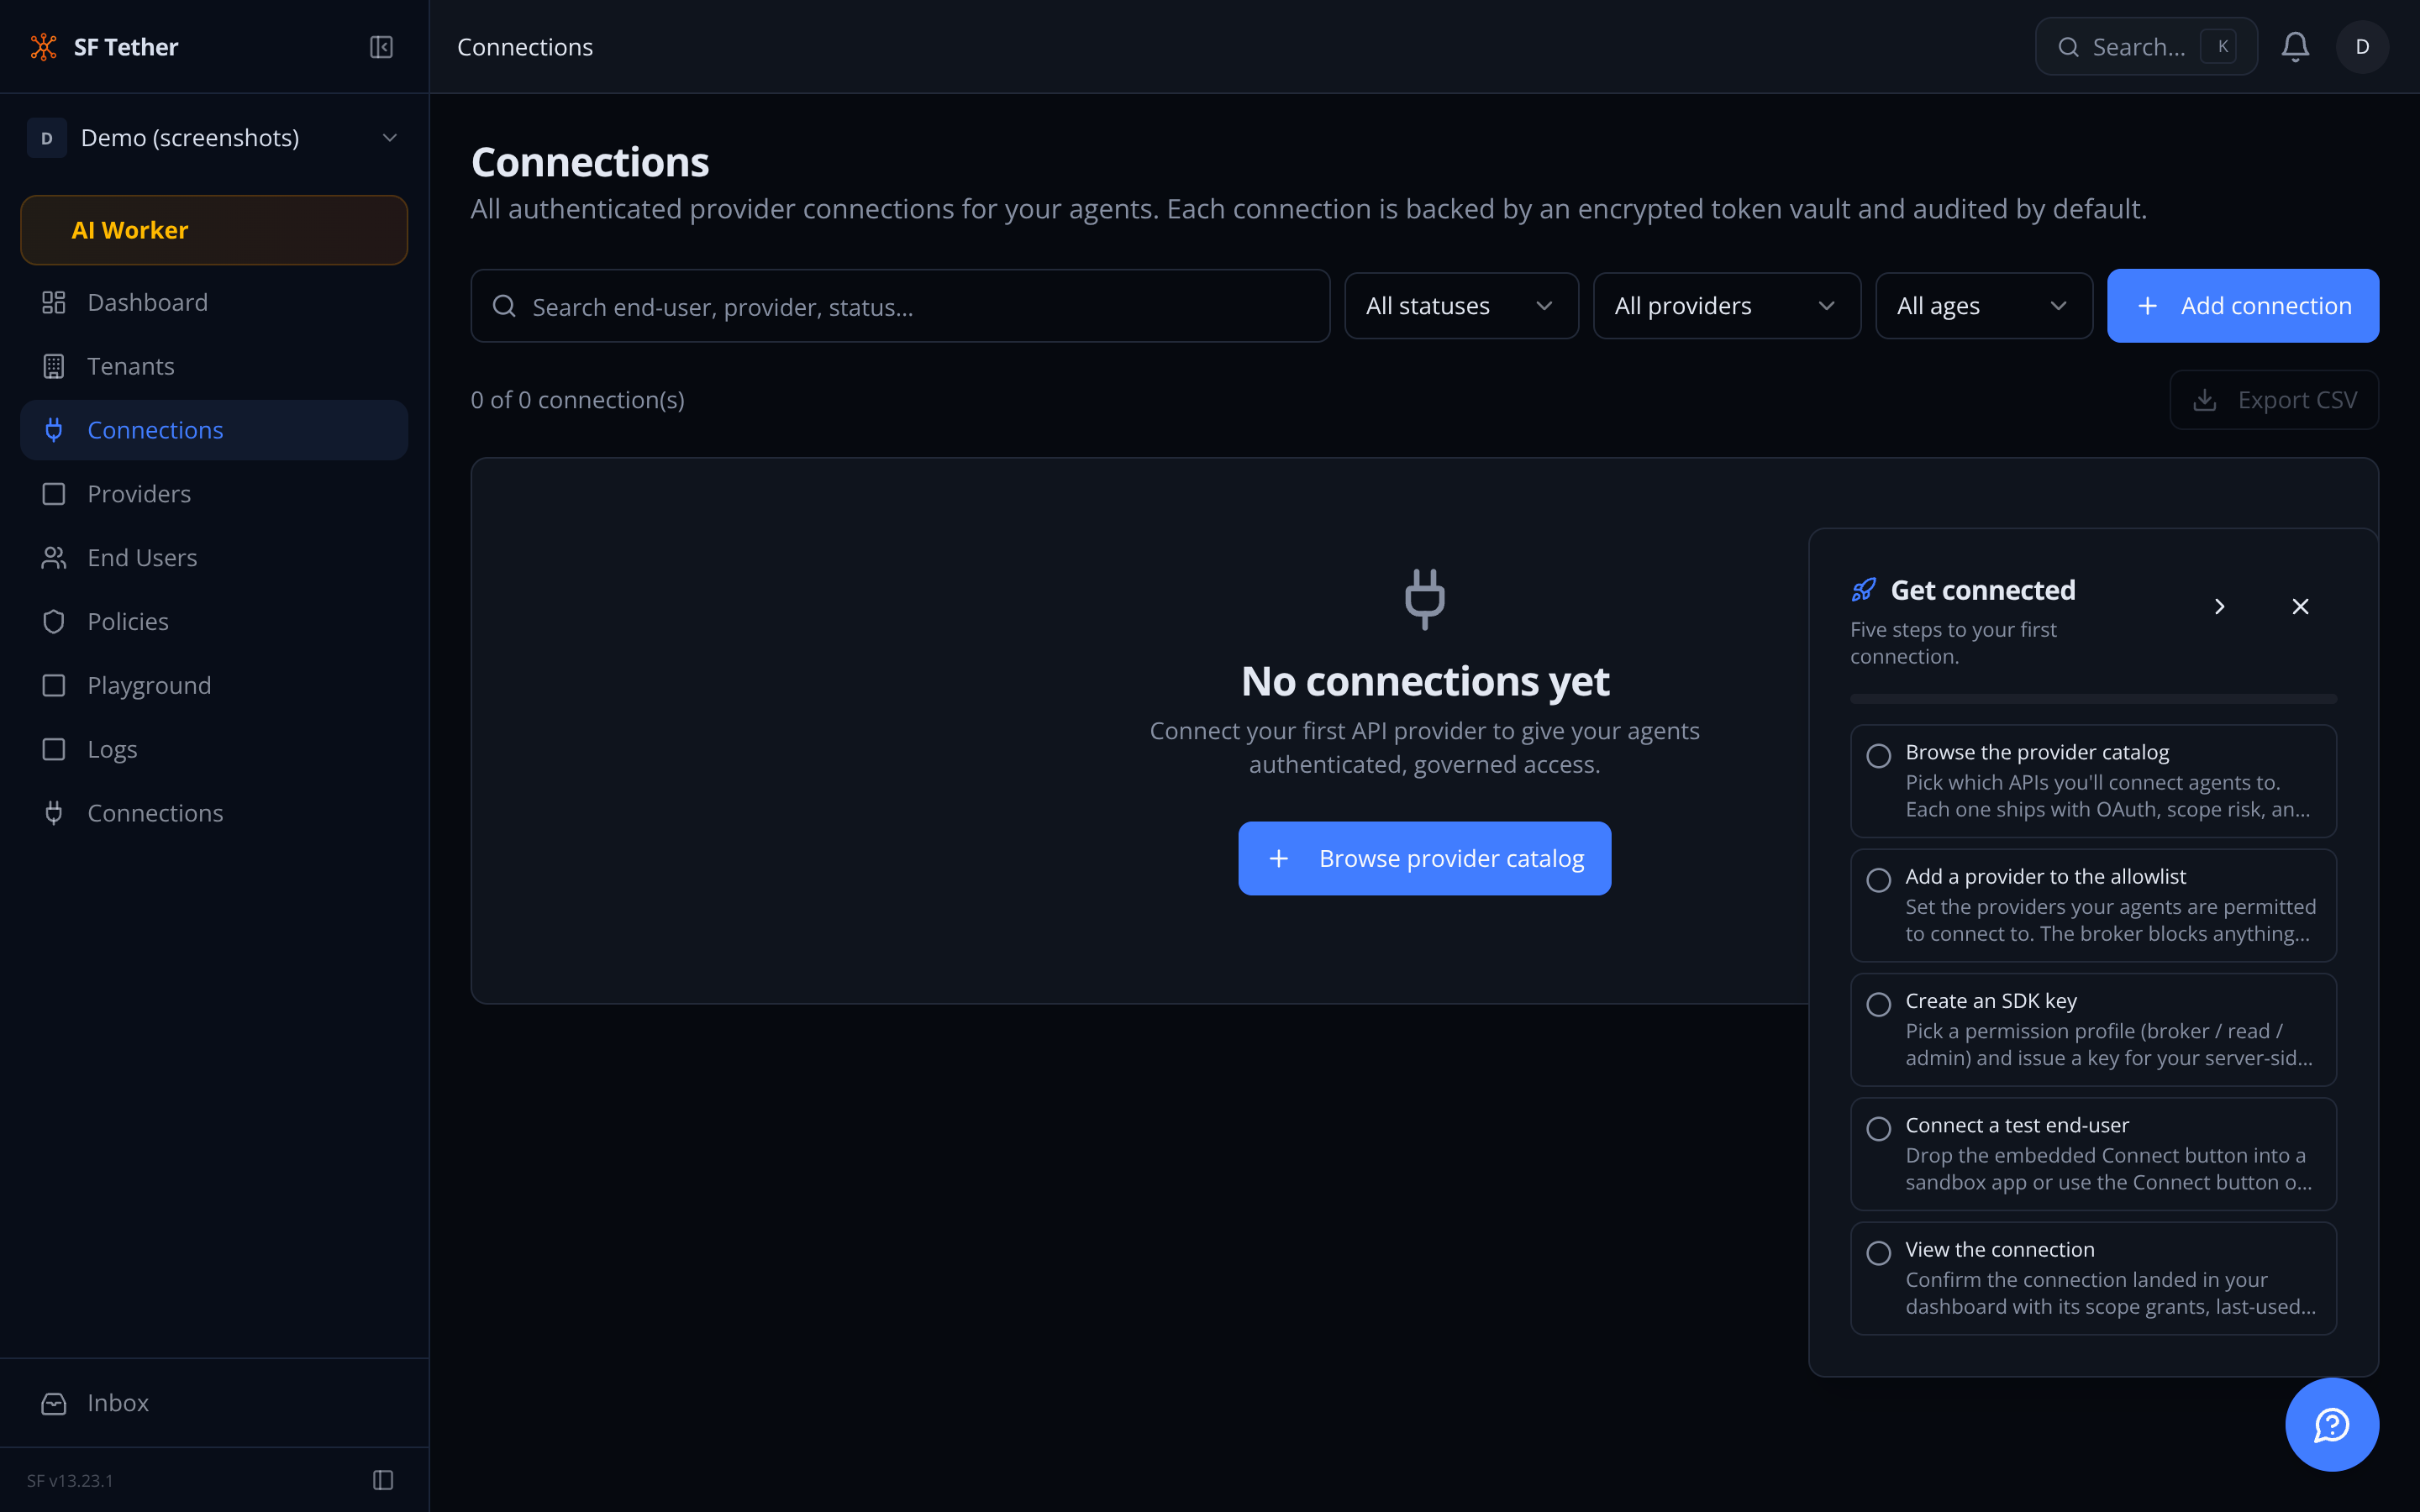Click the Get connected progress bar

click(x=2093, y=699)
